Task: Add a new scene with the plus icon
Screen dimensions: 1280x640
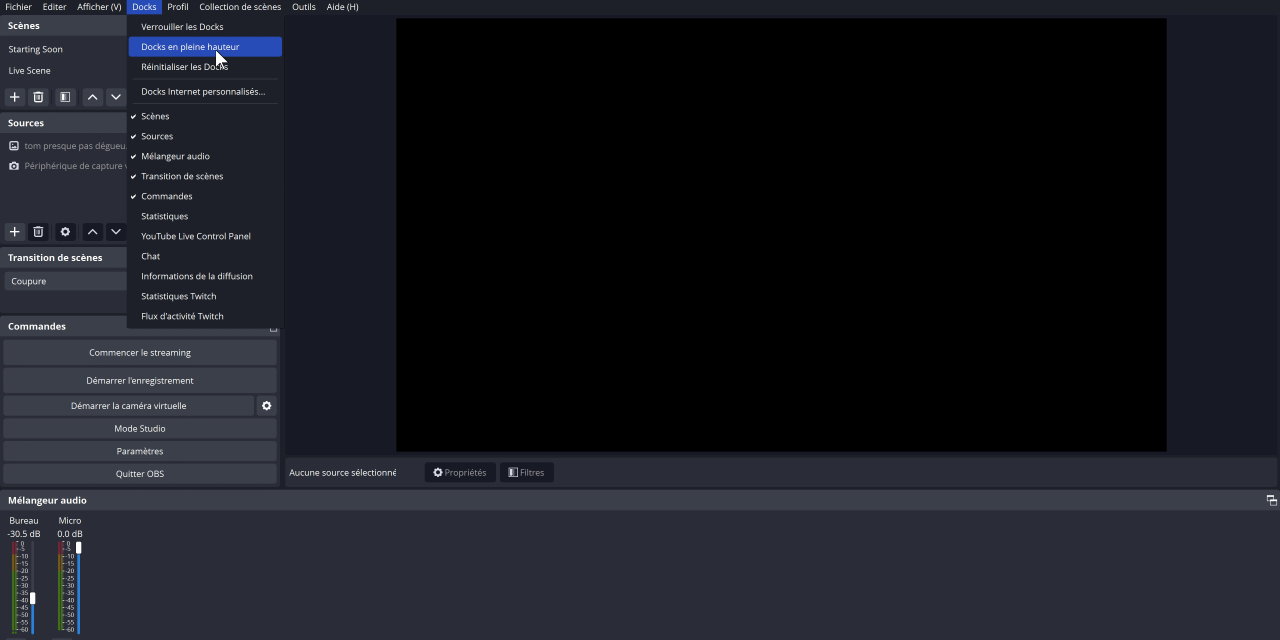Action: pyautogui.click(x=15, y=97)
